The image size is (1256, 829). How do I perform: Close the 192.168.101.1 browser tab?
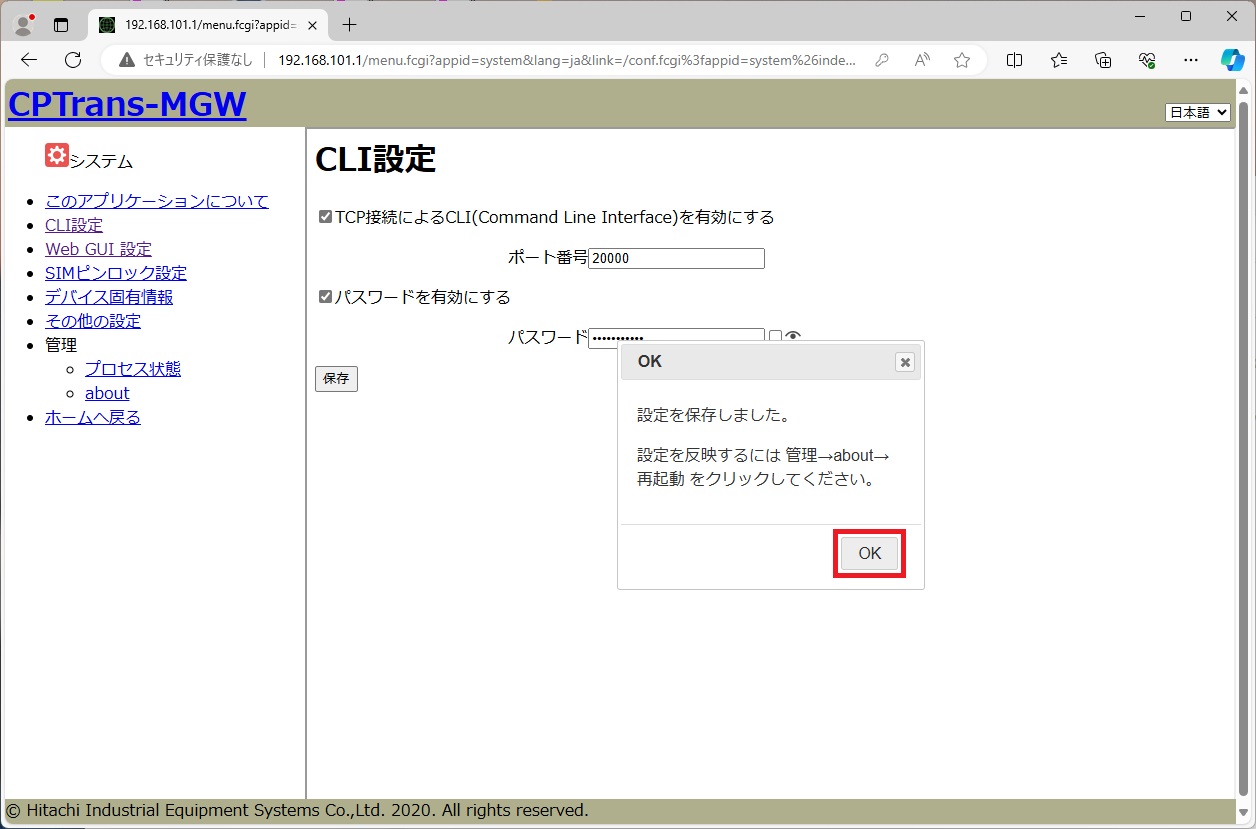[x=312, y=25]
